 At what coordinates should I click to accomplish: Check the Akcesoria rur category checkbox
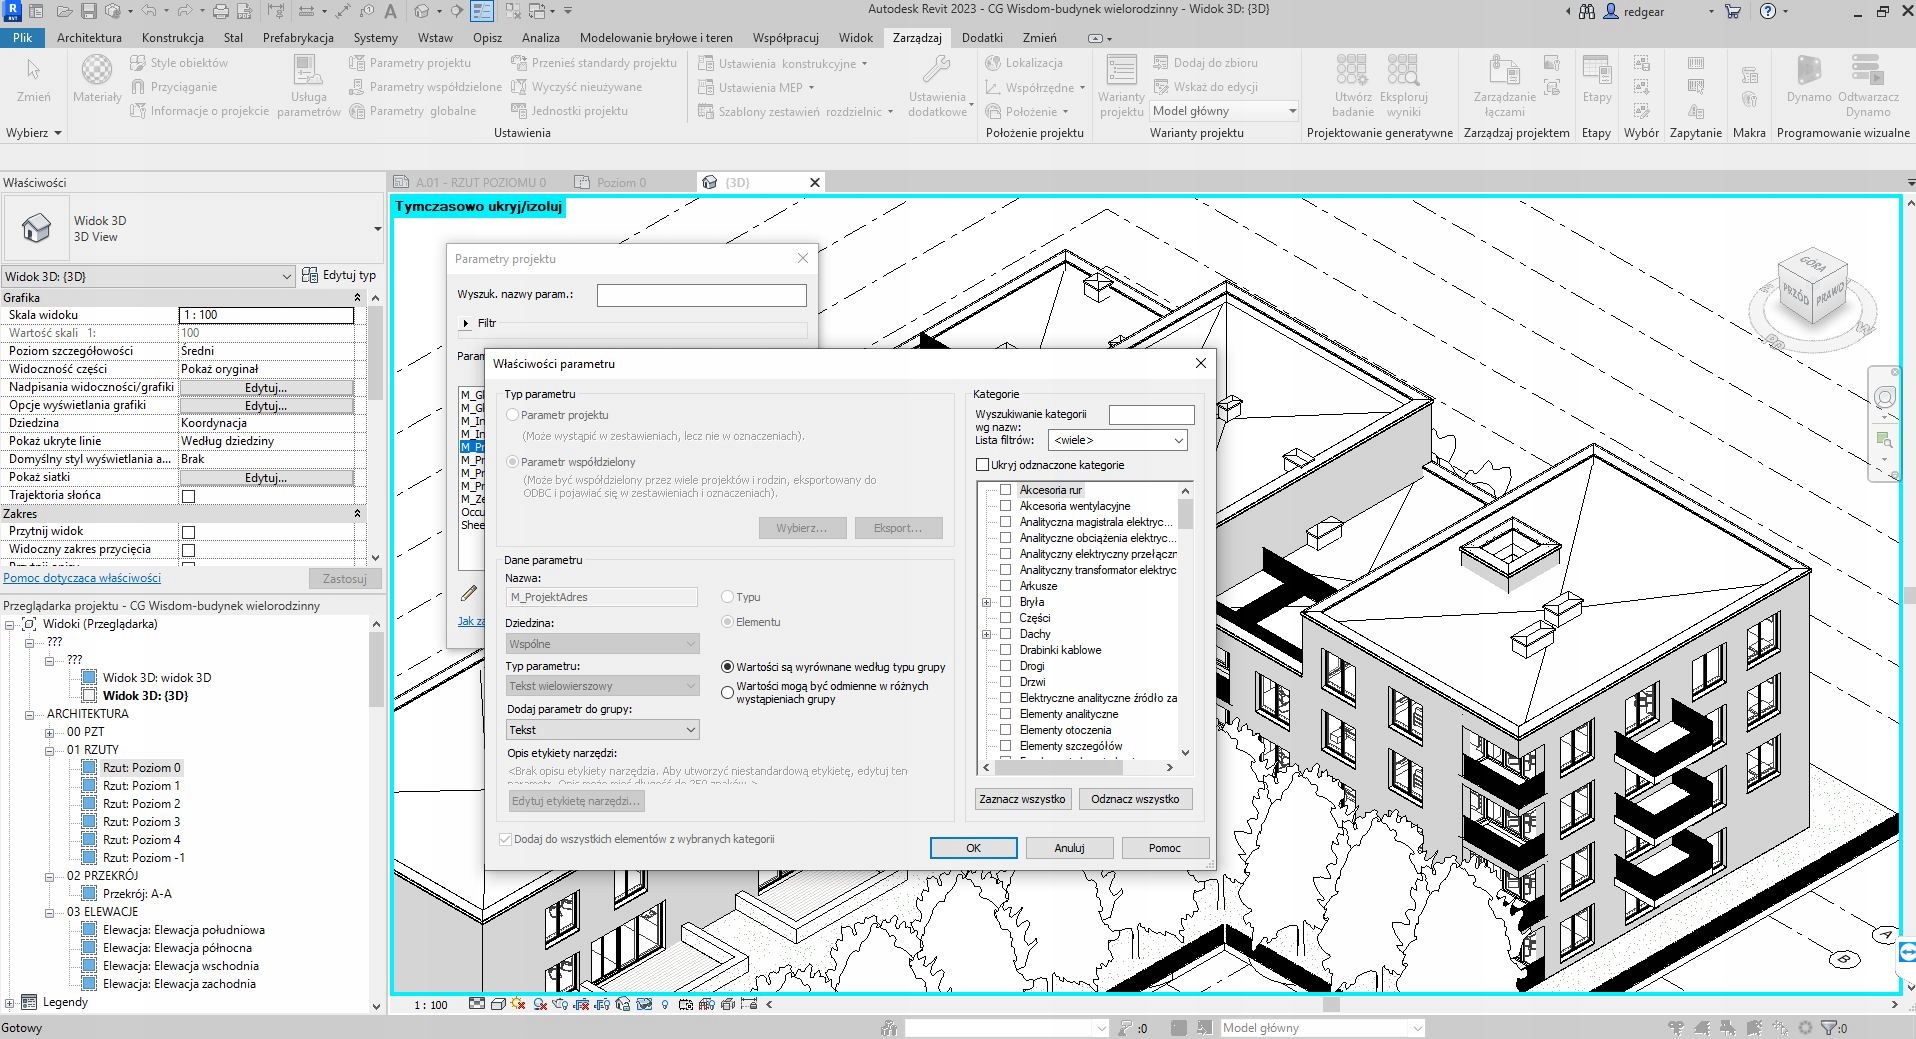coord(1006,490)
